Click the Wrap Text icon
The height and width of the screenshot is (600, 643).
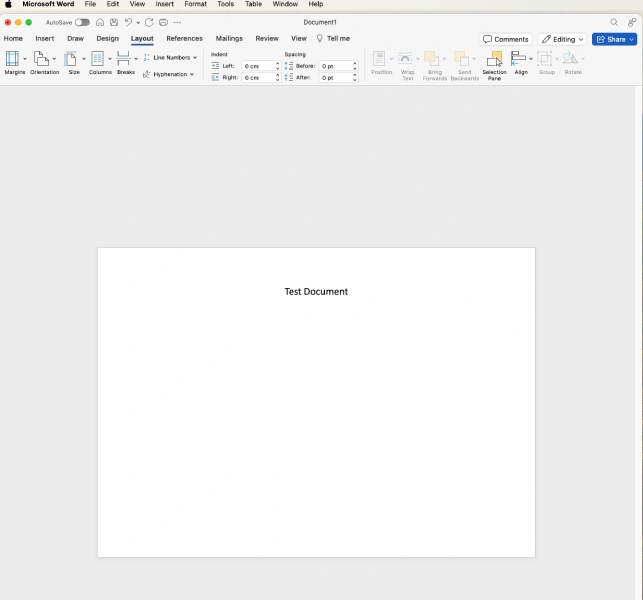[405, 59]
